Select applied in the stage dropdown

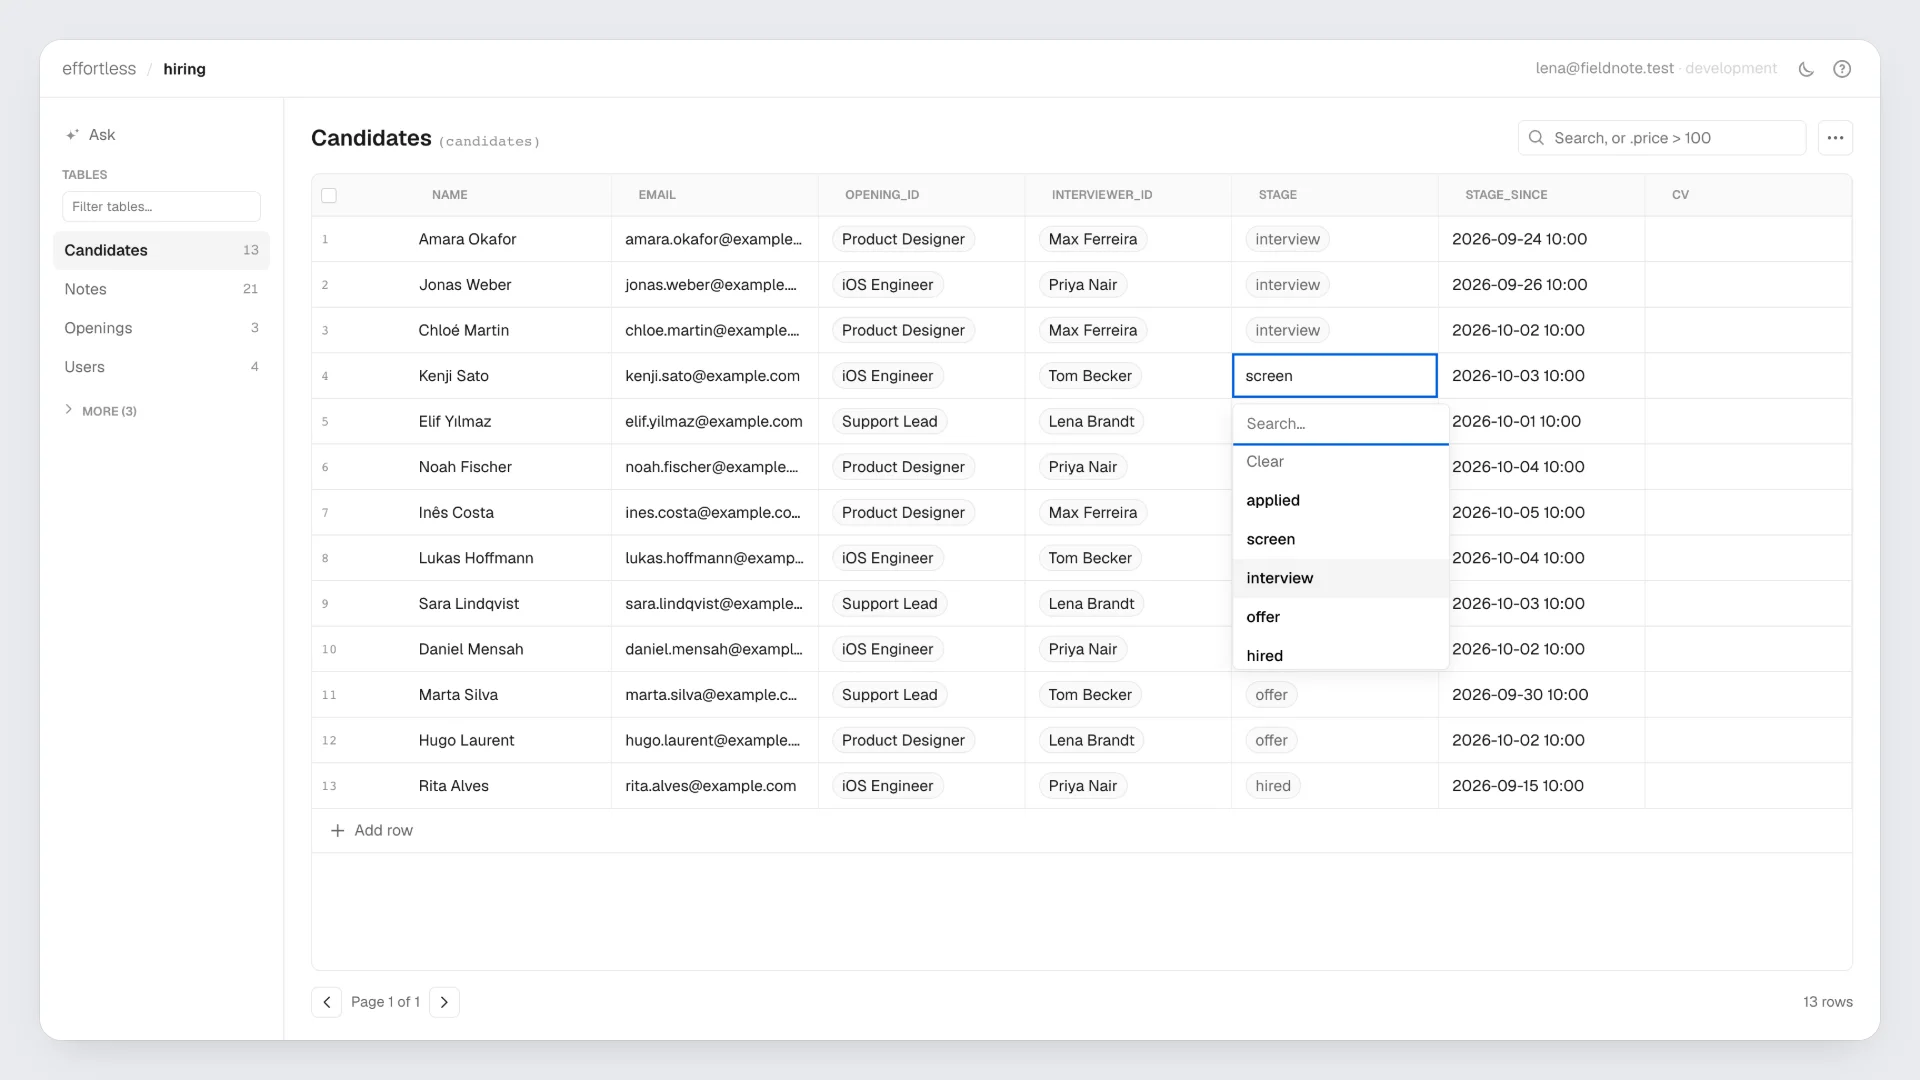coord(1341,500)
